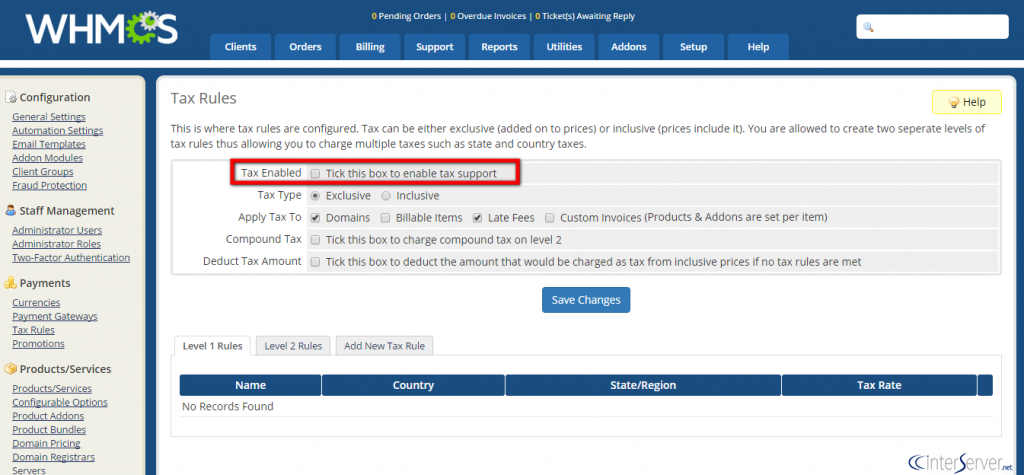Screen dimensions: 1024x475
Task: Open Configurable Options link
Action: (x=60, y=403)
